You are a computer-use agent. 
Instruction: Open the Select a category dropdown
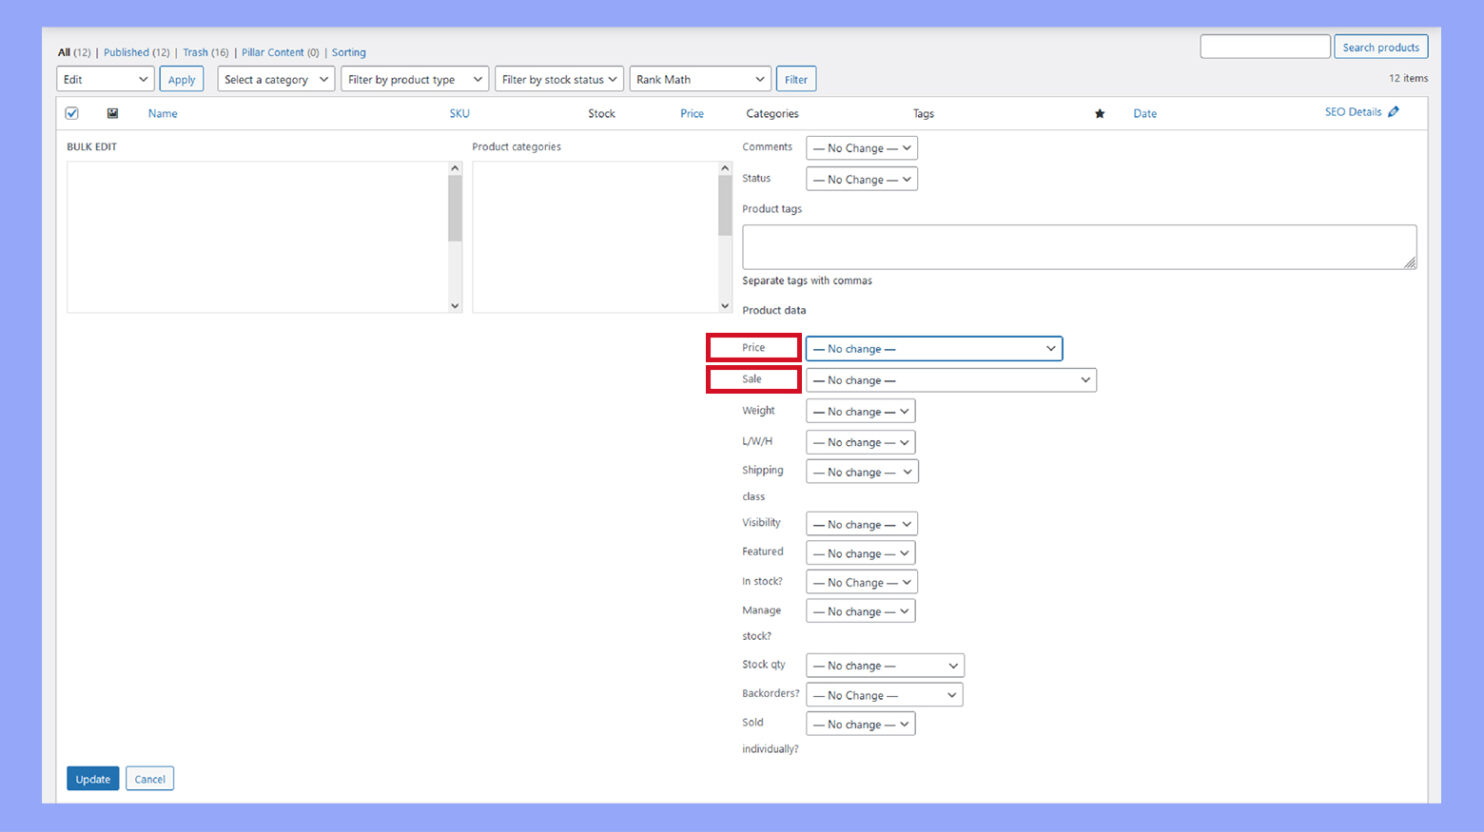click(275, 78)
